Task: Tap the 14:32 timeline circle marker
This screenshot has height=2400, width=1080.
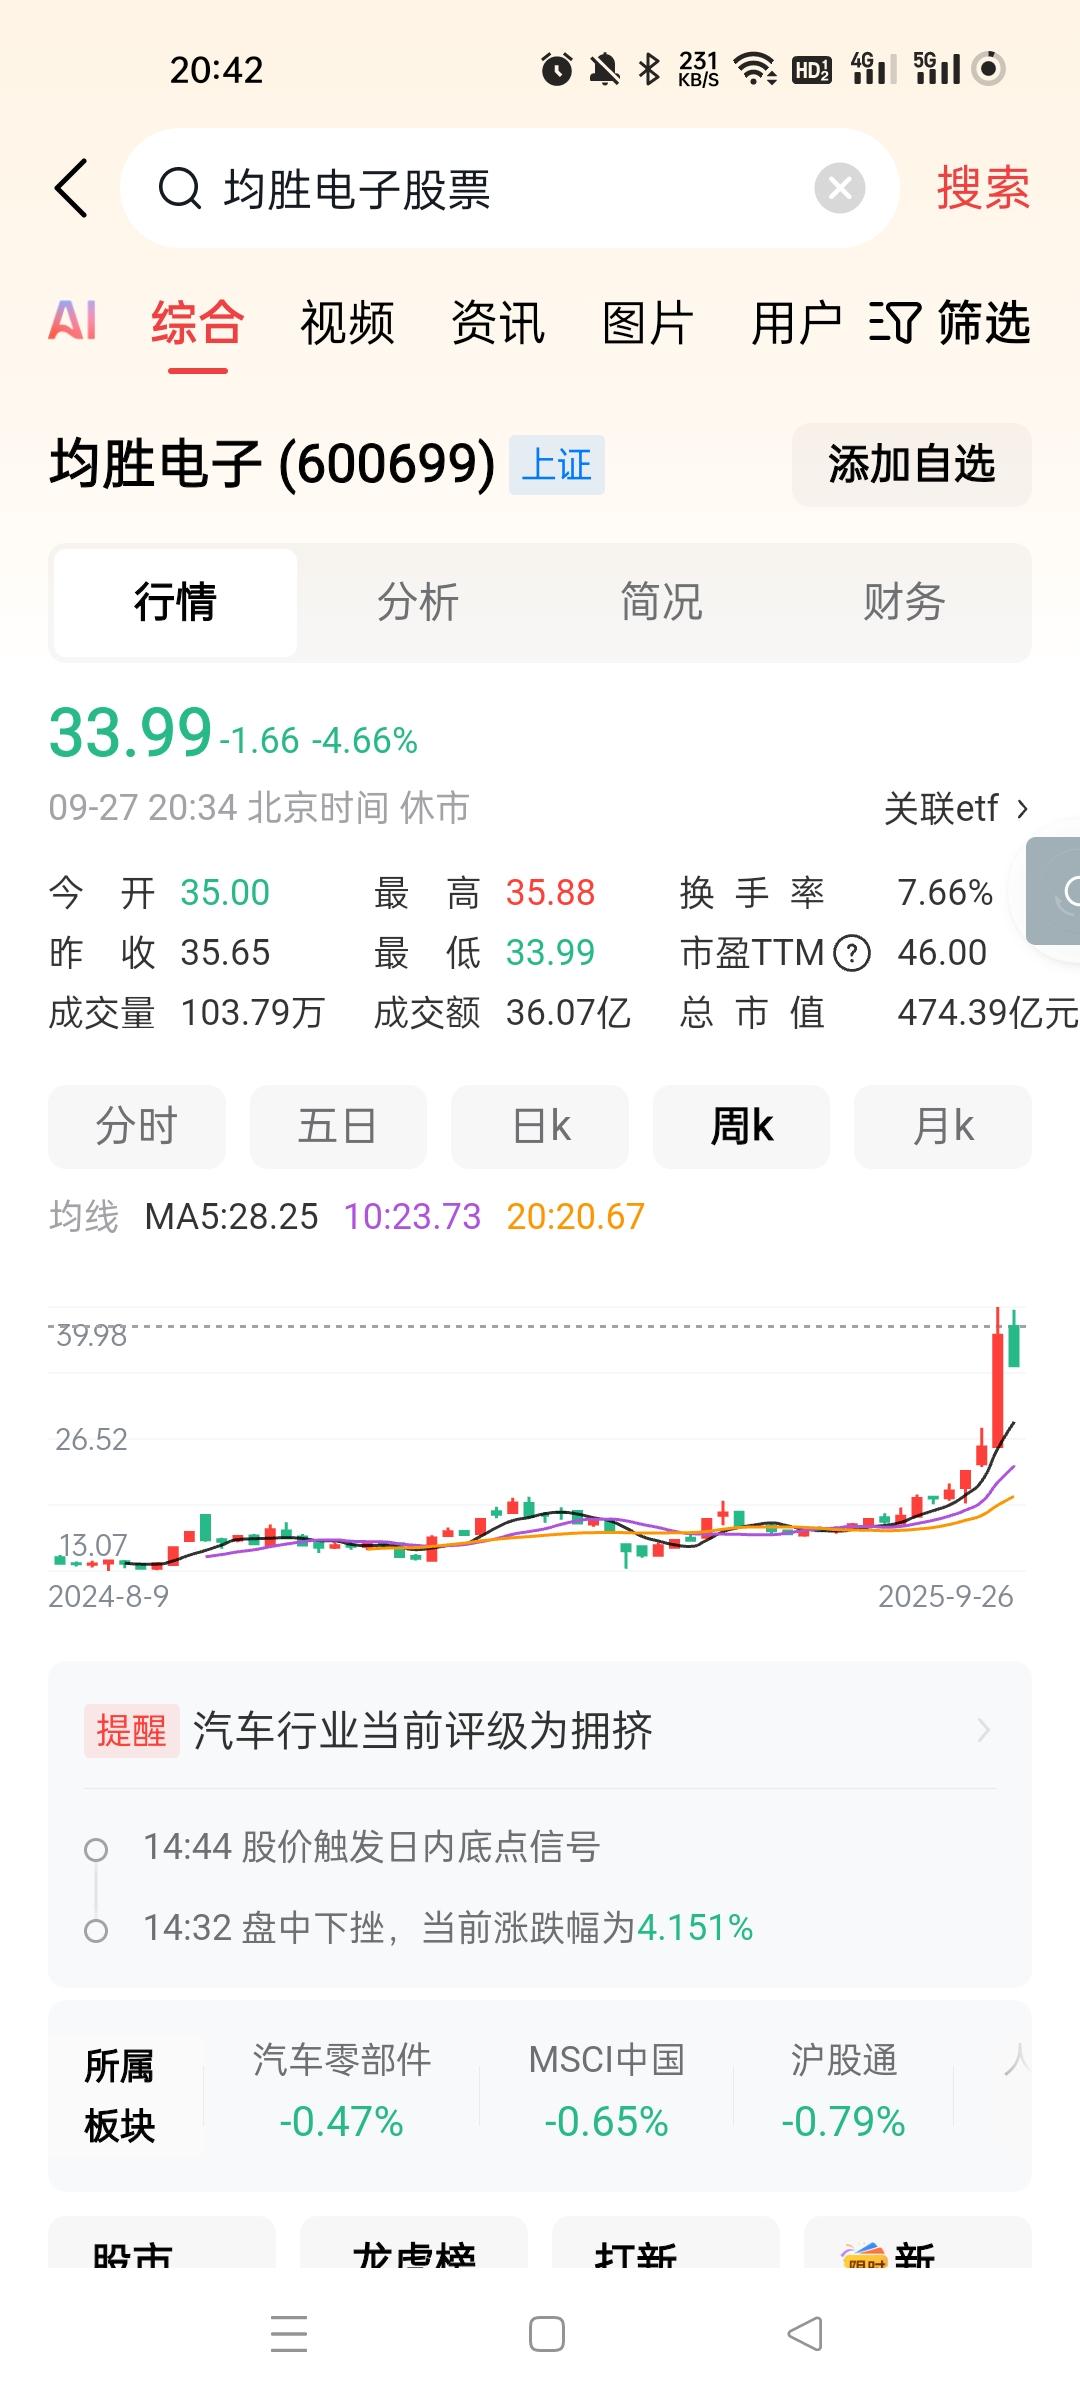Action: [96, 1931]
